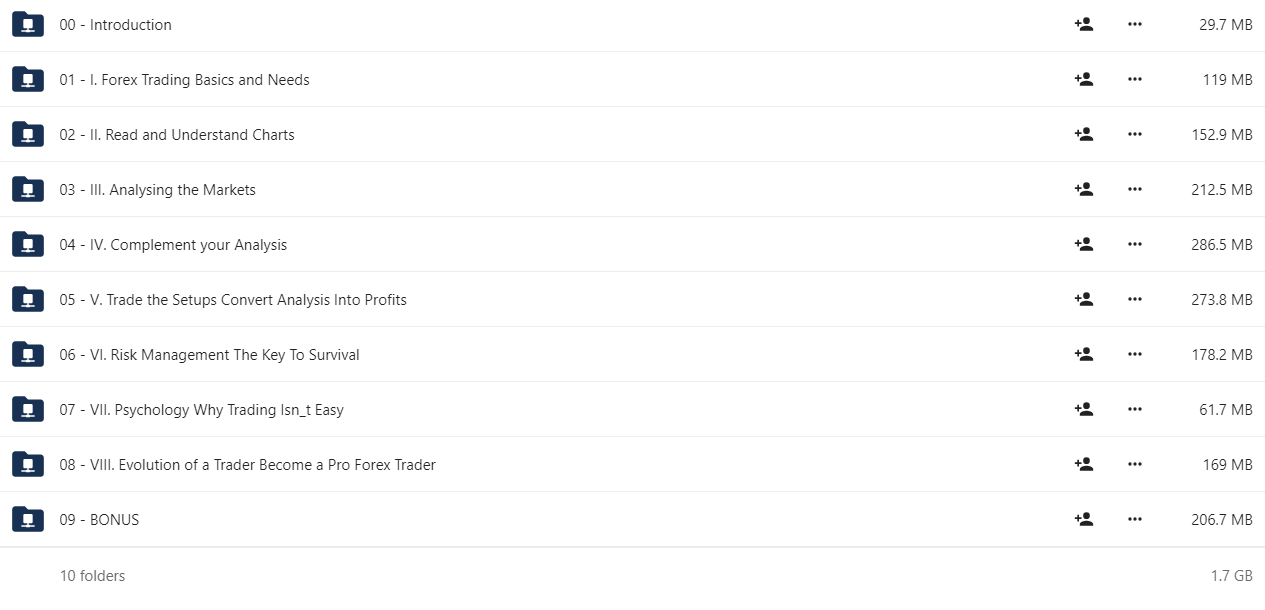Open more options for 09 - BONUS folder

tap(1134, 519)
